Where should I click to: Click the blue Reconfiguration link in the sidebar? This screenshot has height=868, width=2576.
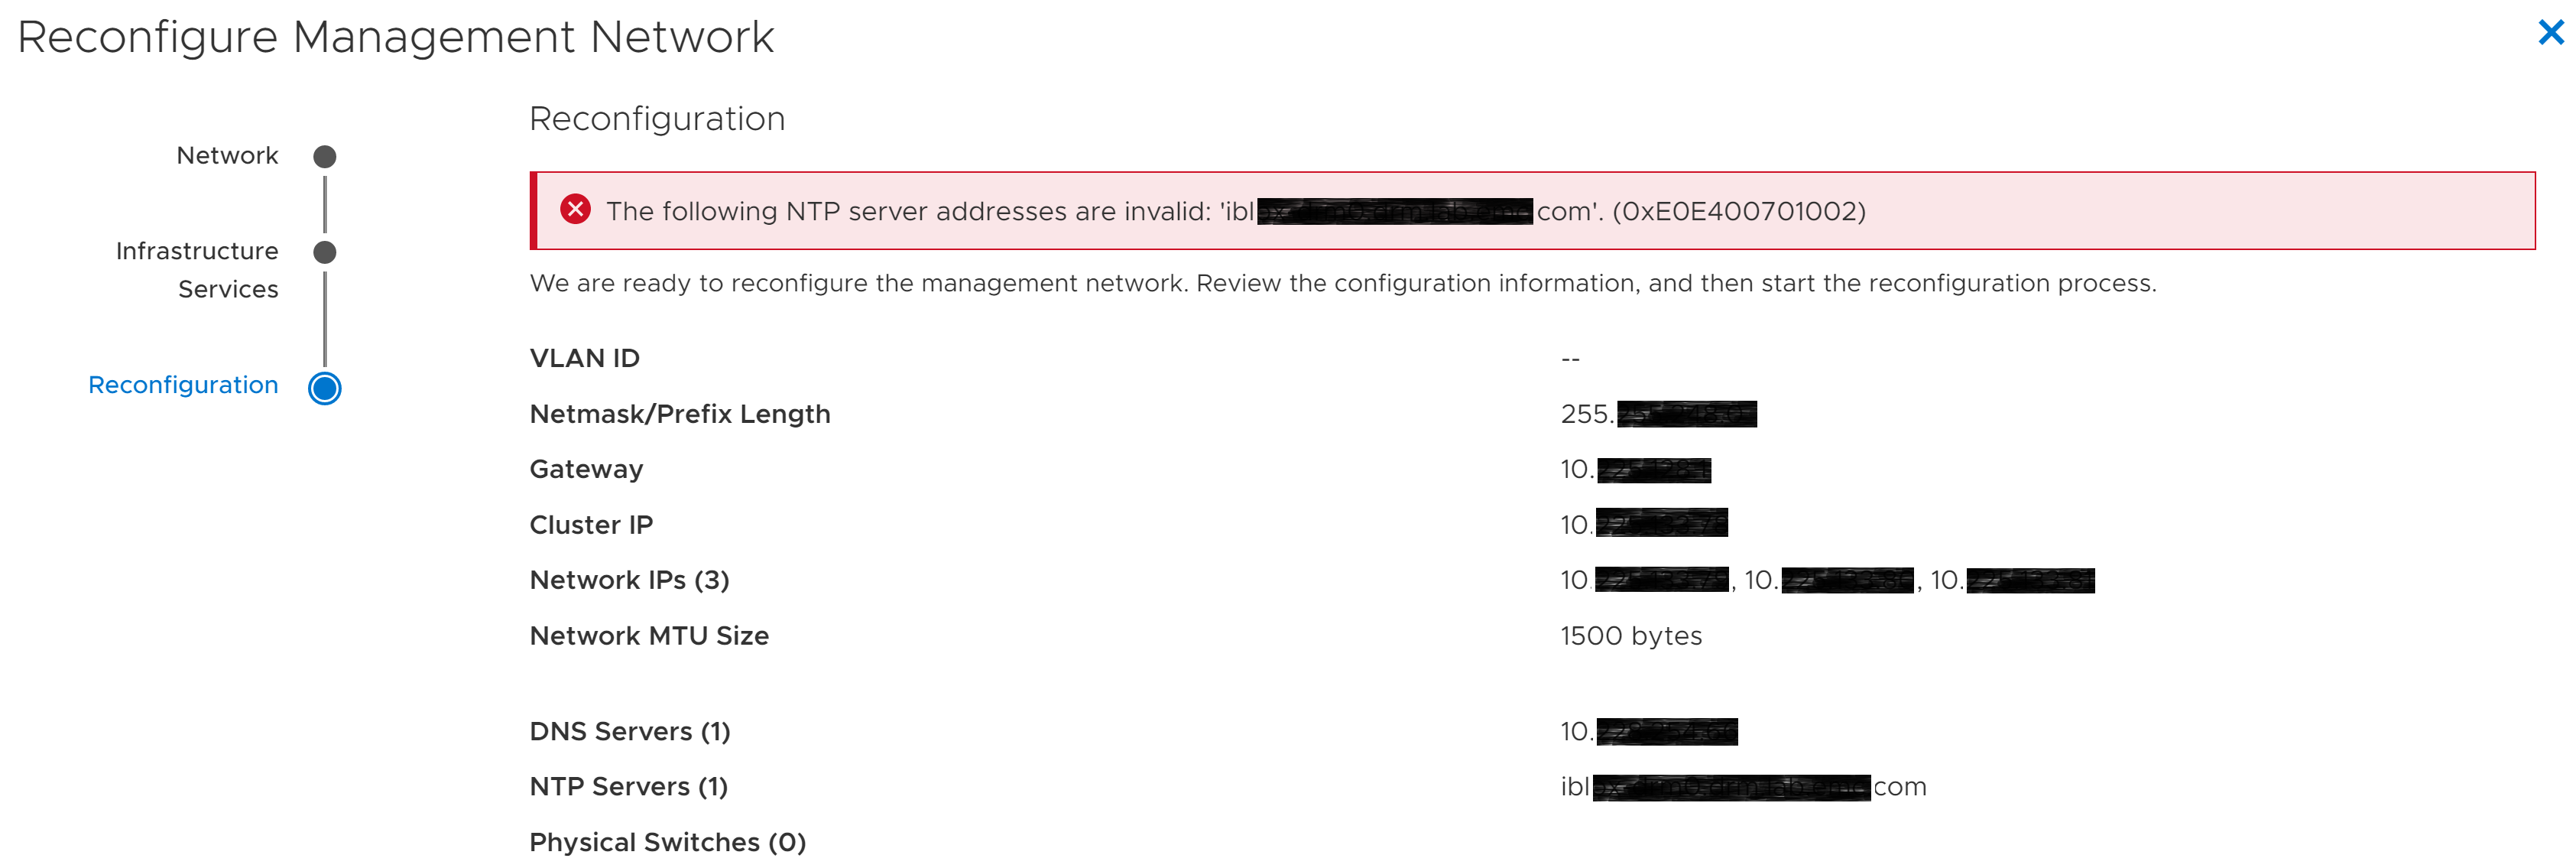point(184,385)
